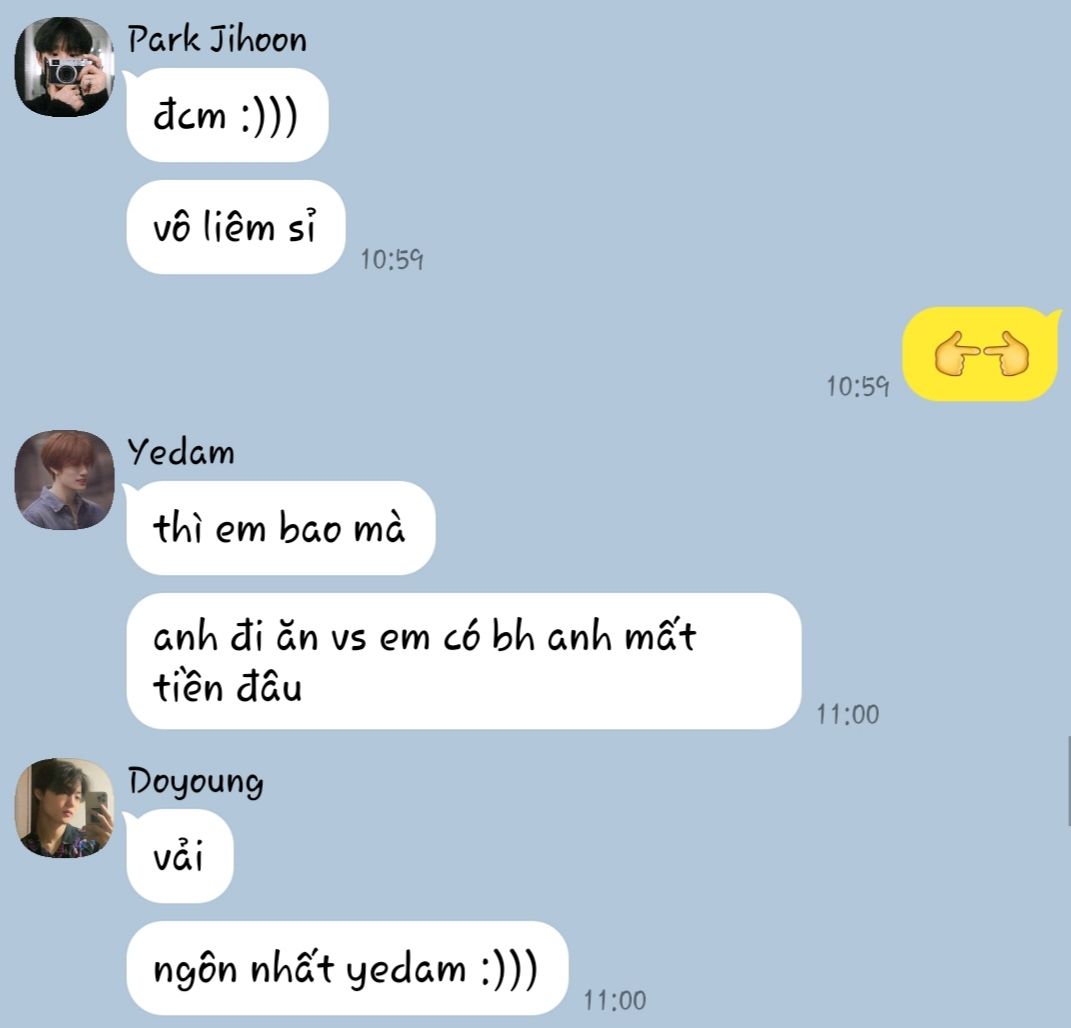The width and height of the screenshot is (1071, 1028).
Task: Select the 'thì em bao mà' message
Action: click(280, 528)
